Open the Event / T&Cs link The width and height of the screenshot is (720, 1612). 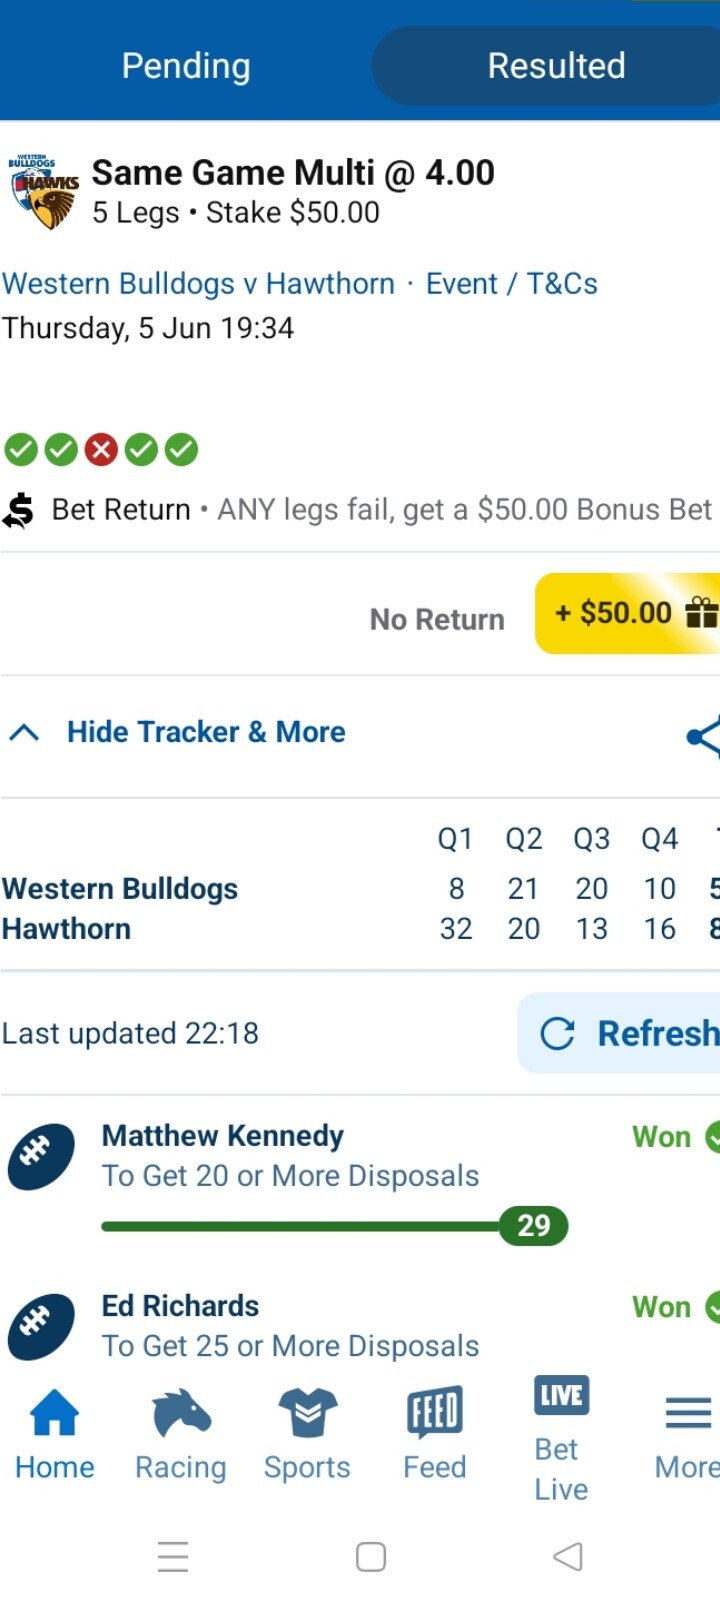pyautogui.click(x=512, y=284)
